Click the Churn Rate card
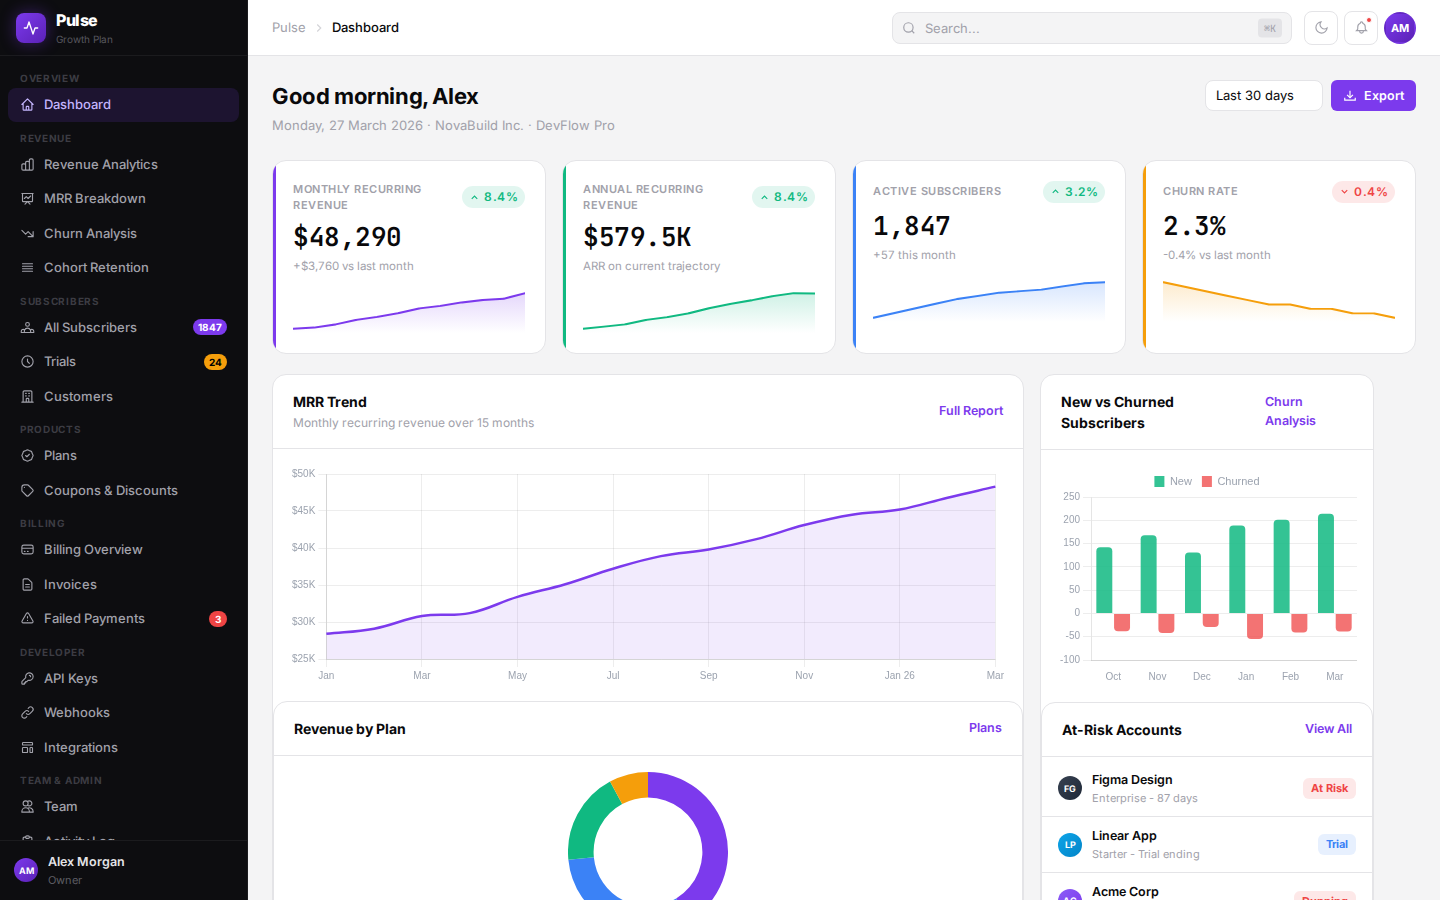This screenshot has height=900, width=1440. (1279, 257)
